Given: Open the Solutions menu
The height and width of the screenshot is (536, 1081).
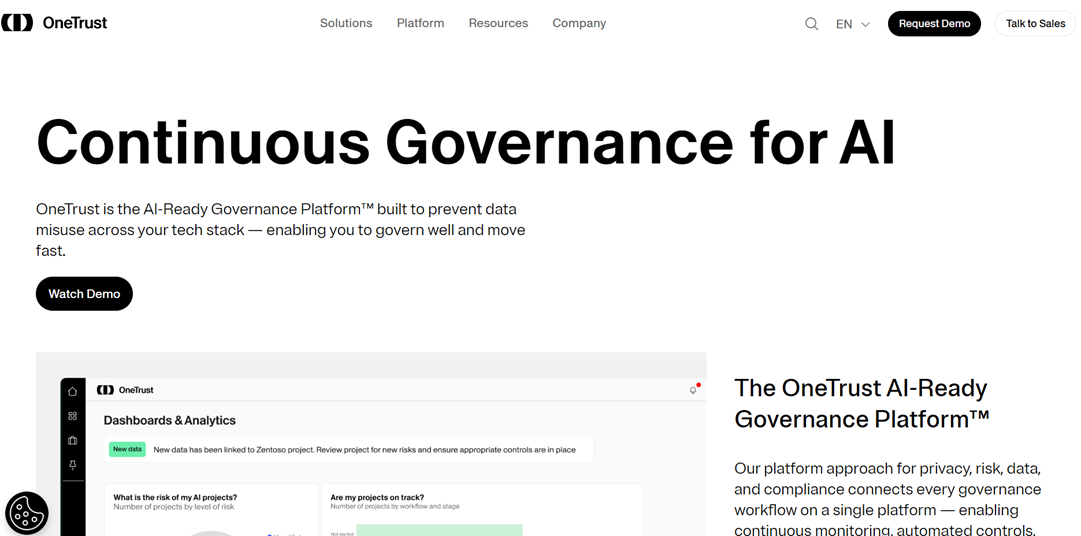Looking at the screenshot, I should point(346,23).
